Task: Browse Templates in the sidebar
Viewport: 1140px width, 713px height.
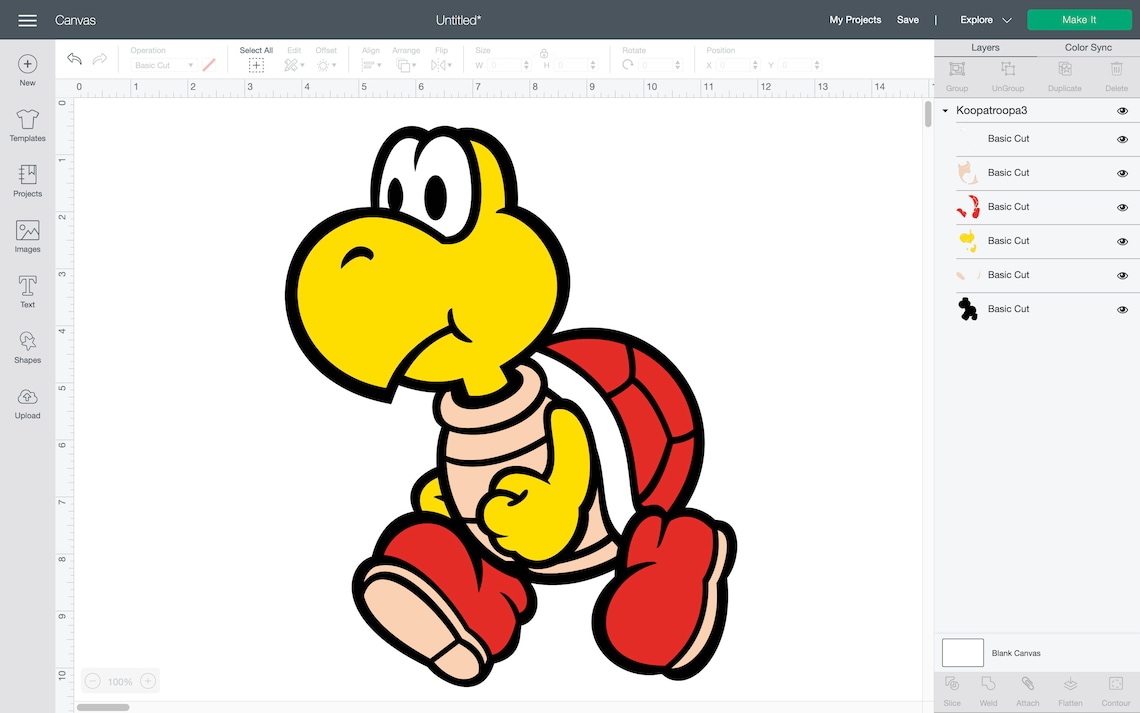Action: click(x=27, y=124)
